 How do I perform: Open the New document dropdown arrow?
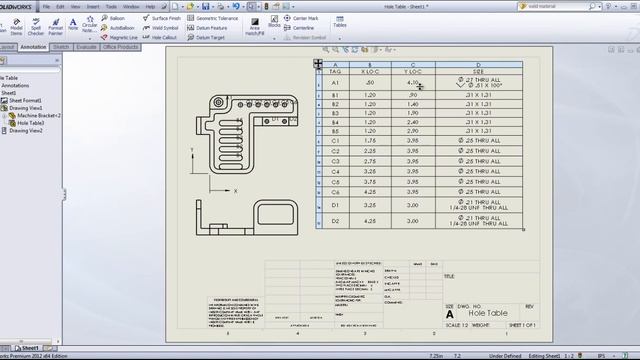pyautogui.click(x=182, y=7)
